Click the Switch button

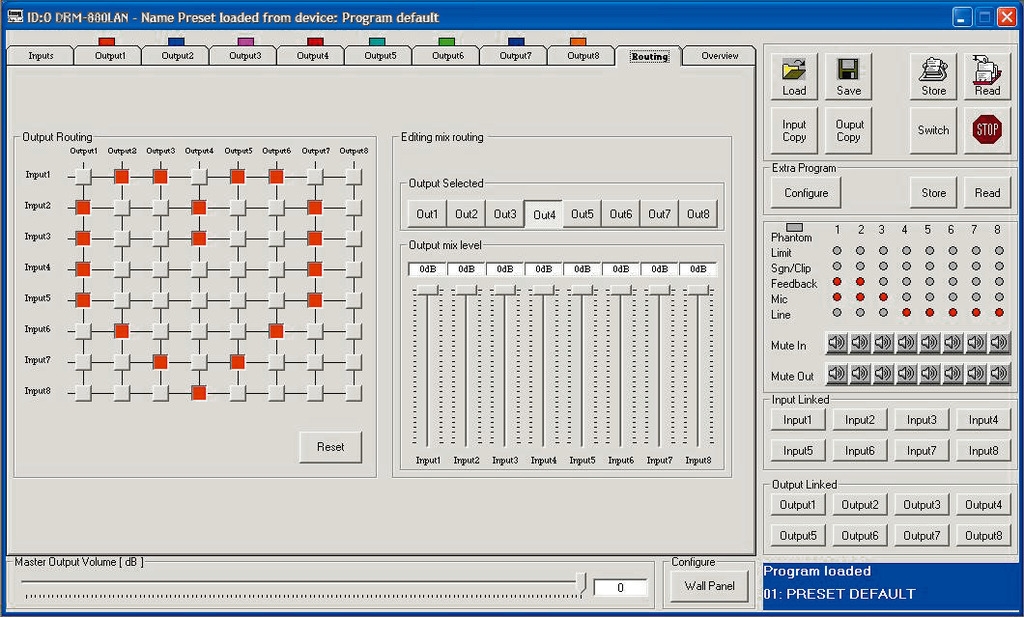point(933,131)
